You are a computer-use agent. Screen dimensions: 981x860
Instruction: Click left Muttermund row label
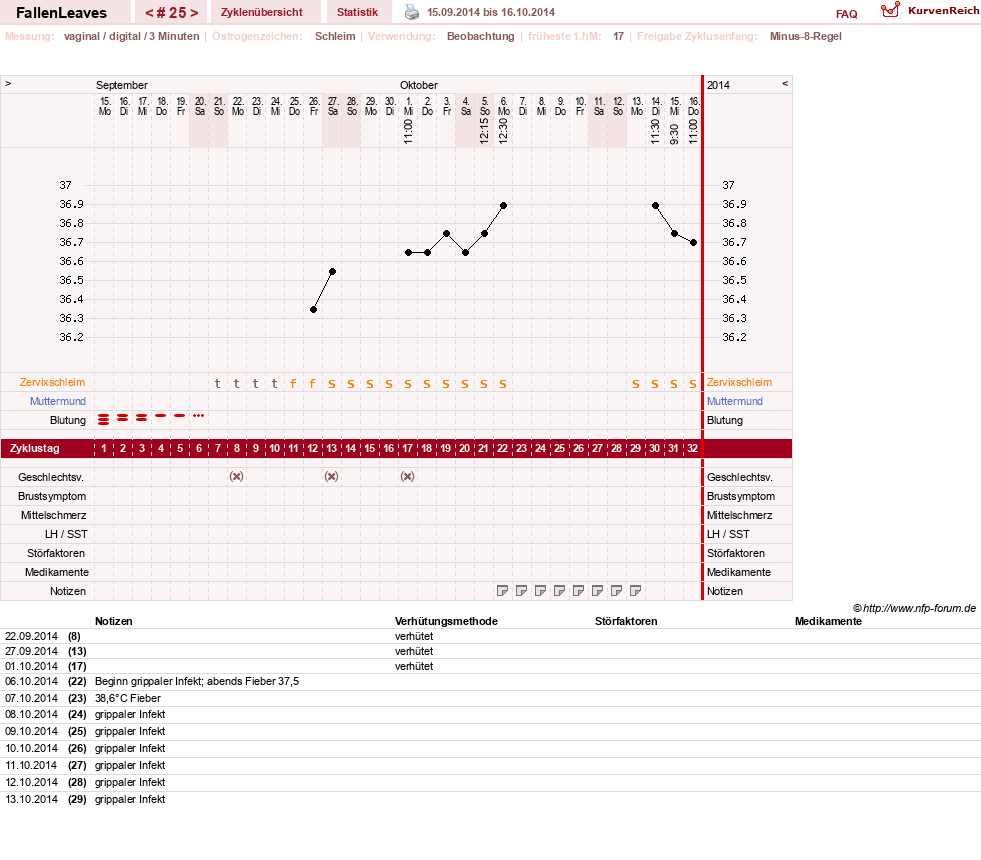point(58,401)
